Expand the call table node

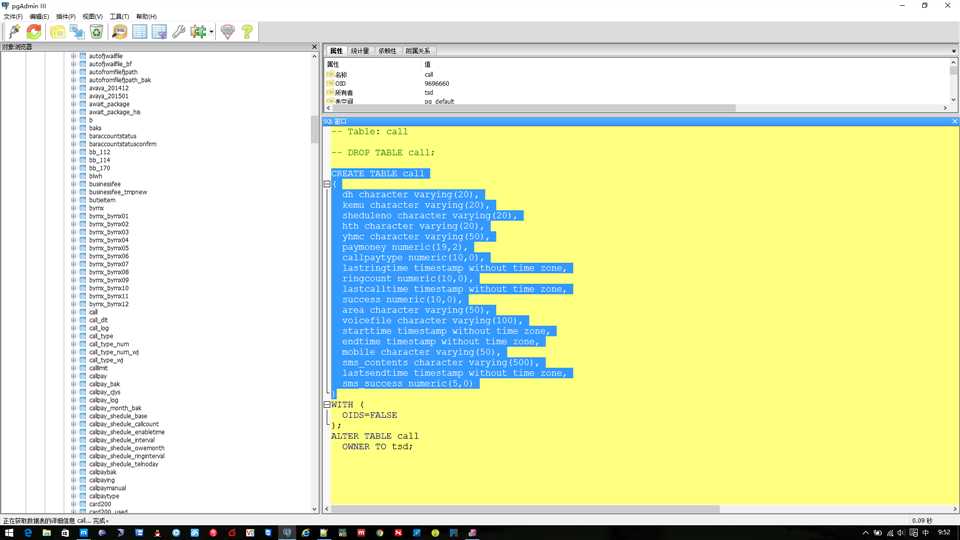coord(73,312)
